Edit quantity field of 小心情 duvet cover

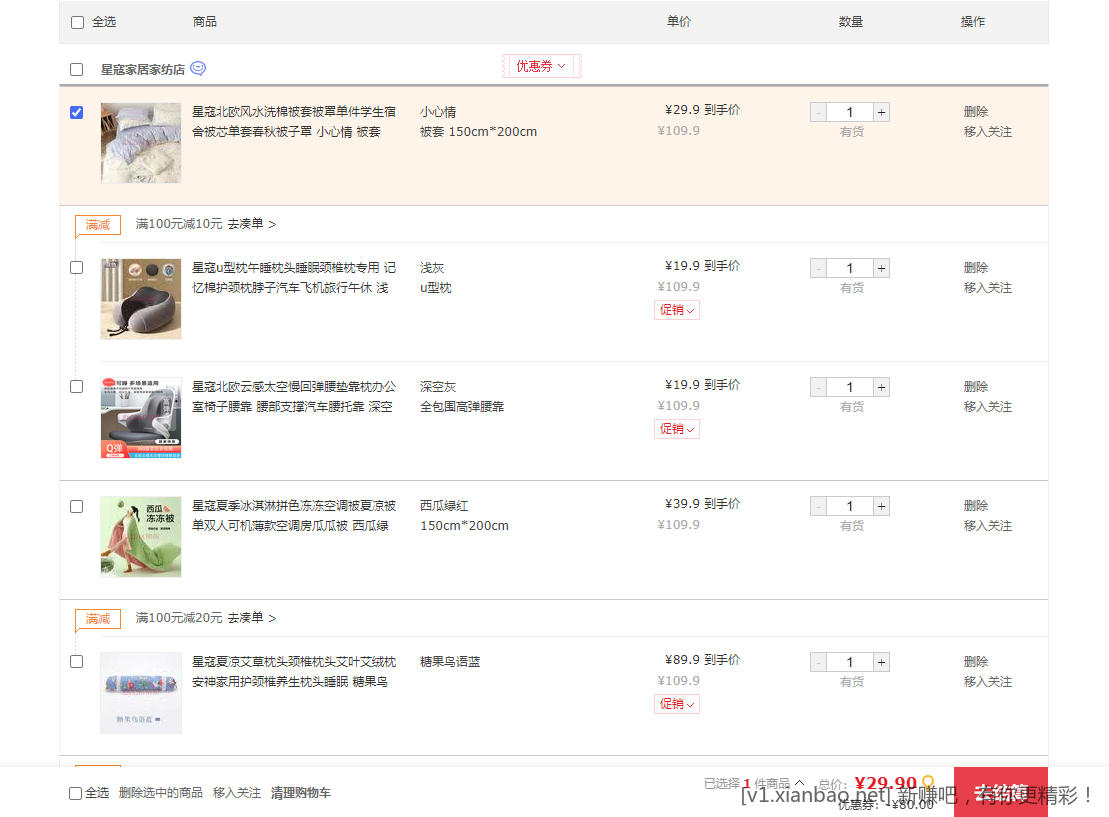tap(849, 112)
